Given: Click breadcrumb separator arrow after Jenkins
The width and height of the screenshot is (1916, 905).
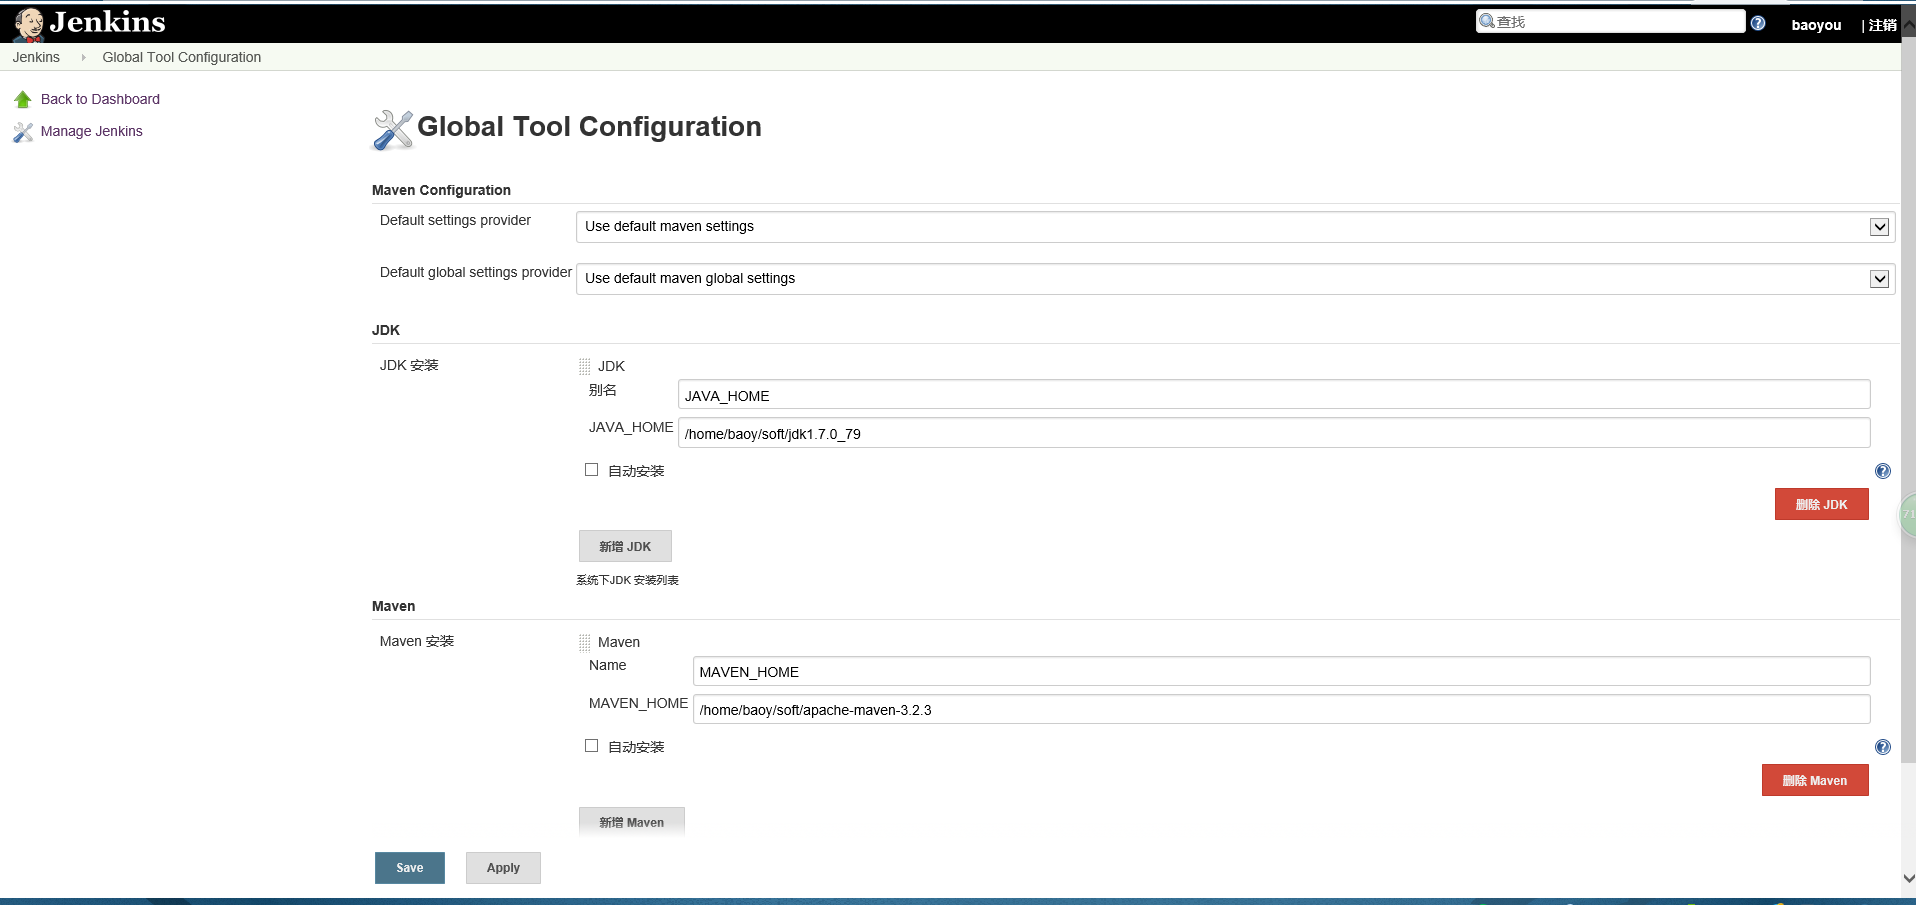Looking at the screenshot, I should click(83, 58).
